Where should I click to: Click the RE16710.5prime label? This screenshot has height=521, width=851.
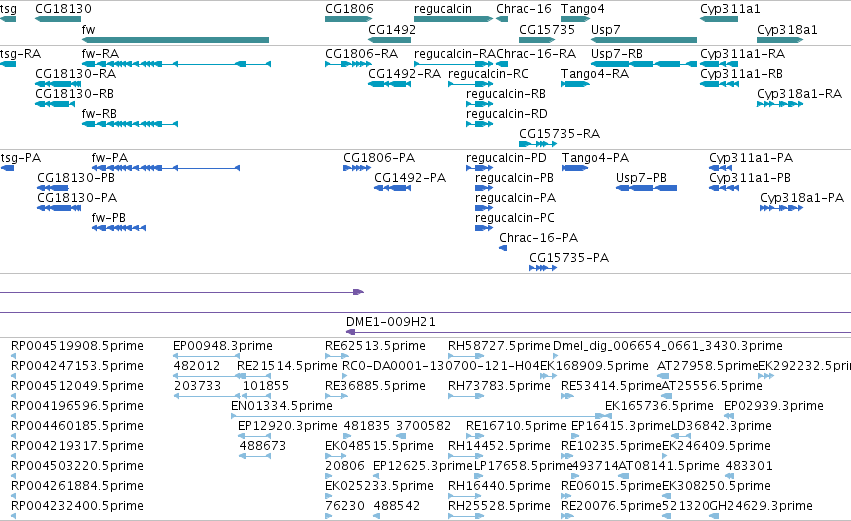click(516, 425)
